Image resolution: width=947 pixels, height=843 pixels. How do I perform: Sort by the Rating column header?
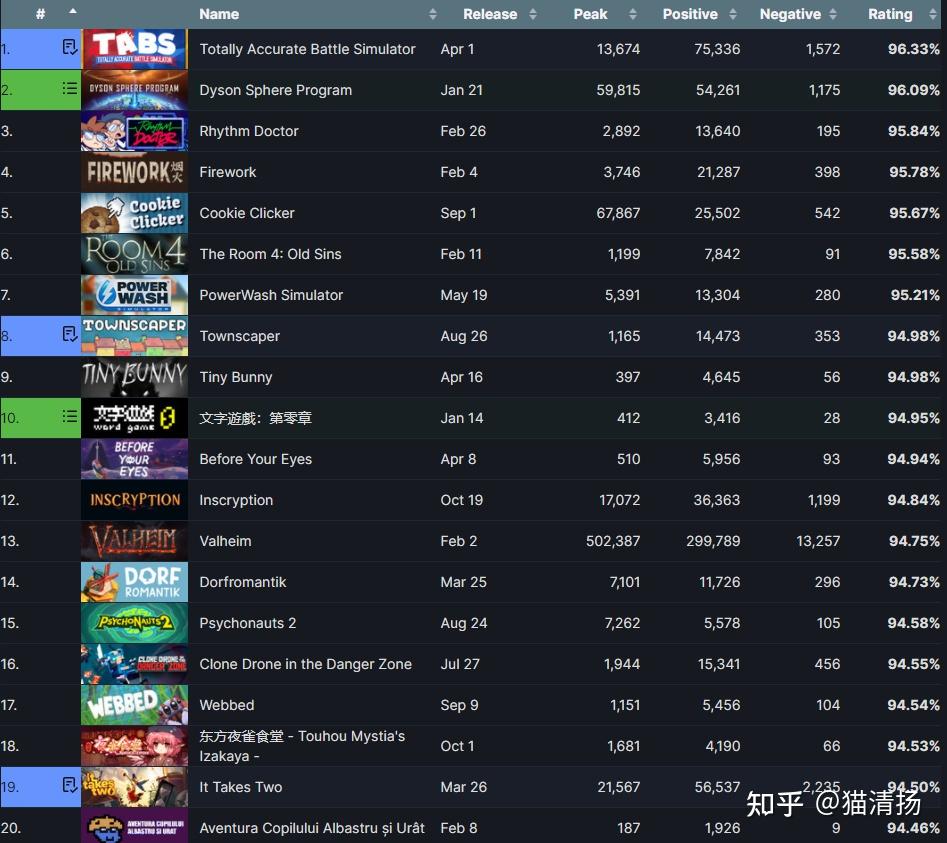click(890, 14)
